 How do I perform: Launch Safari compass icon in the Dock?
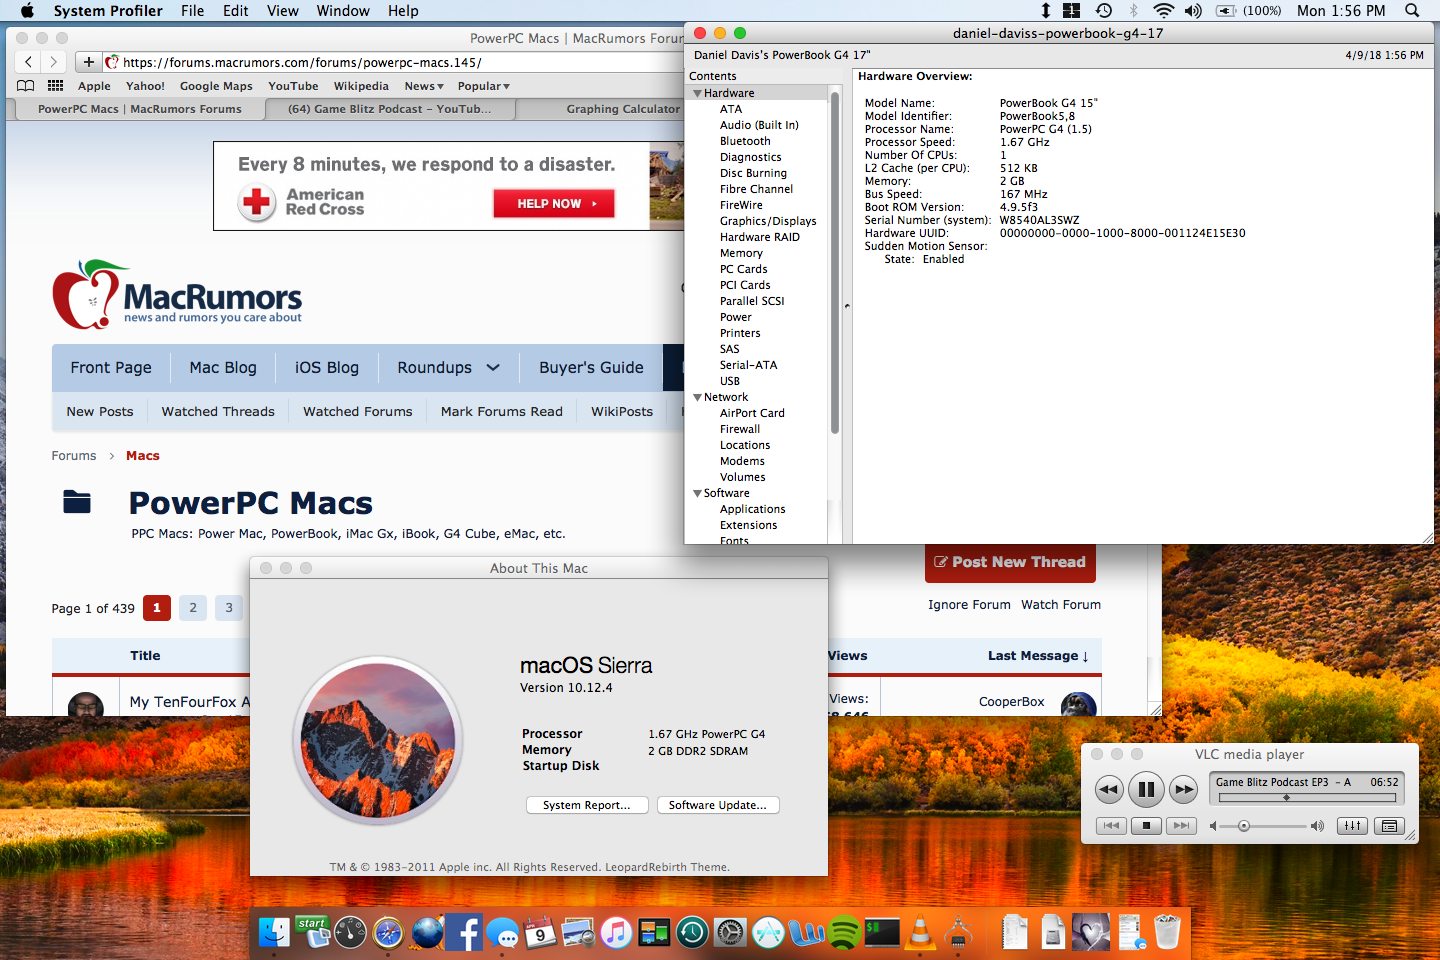(388, 933)
